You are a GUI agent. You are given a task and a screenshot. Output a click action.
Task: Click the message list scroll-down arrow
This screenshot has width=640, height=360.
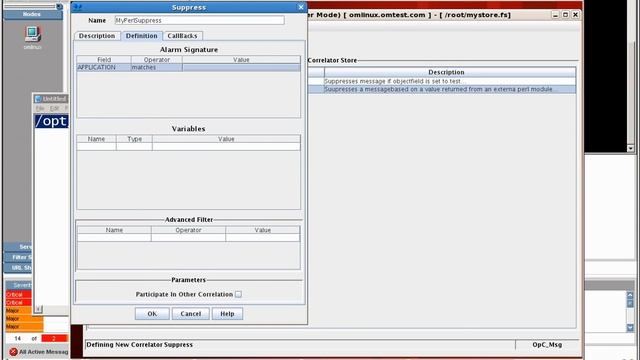(630, 328)
